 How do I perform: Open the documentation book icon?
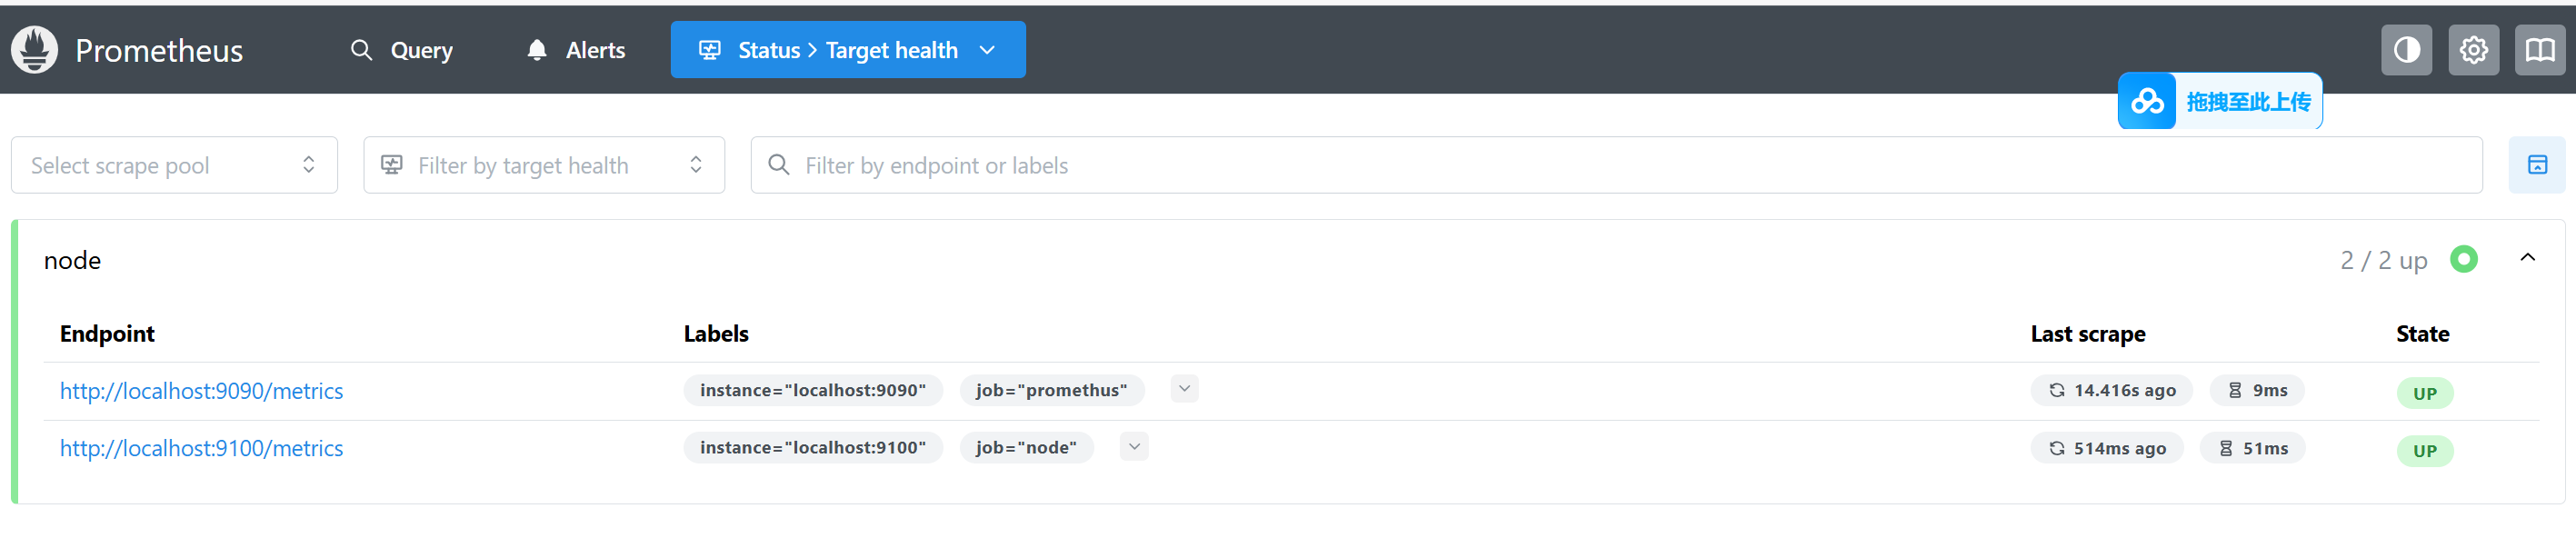2540,50
